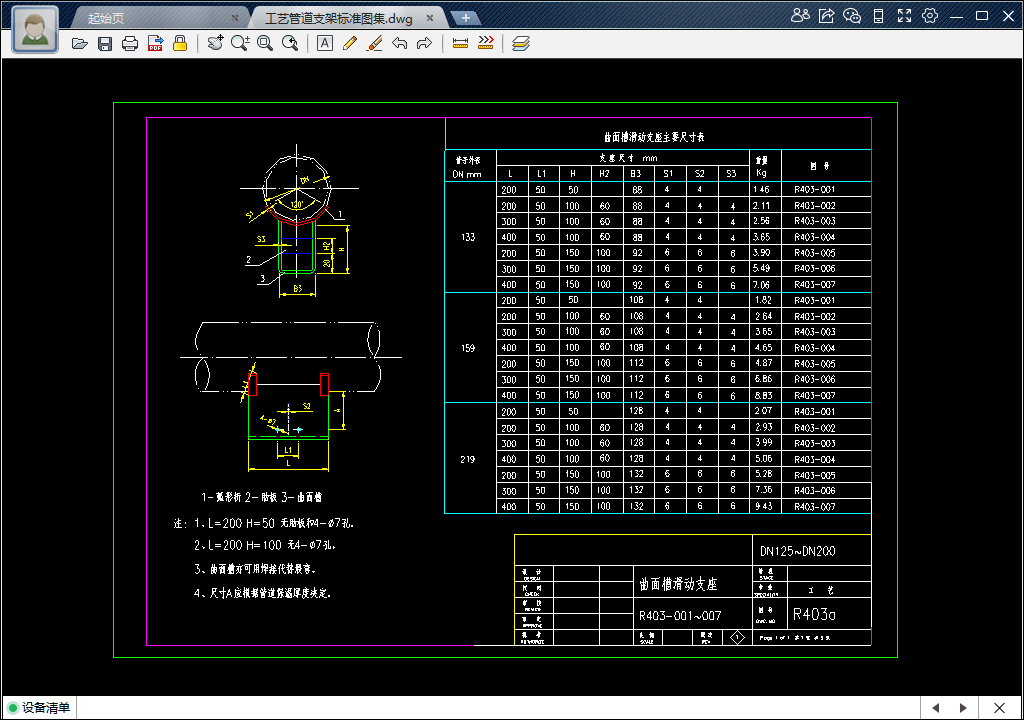Click the Open file folder icon

[80, 43]
